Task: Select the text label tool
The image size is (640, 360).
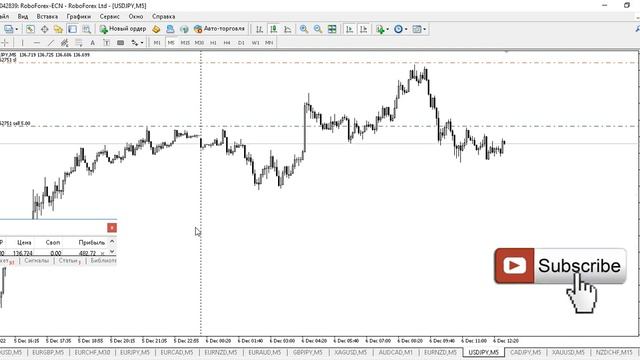Action: pyautogui.click(x=107, y=42)
